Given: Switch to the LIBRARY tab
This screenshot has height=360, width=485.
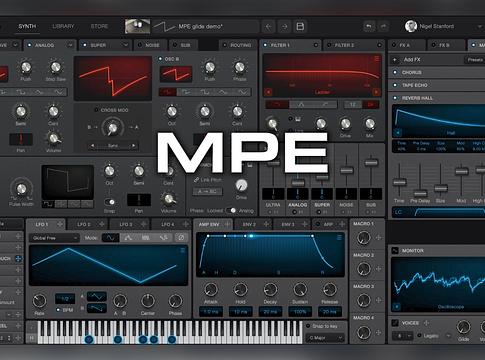Looking at the screenshot, I should pyautogui.click(x=63, y=26).
